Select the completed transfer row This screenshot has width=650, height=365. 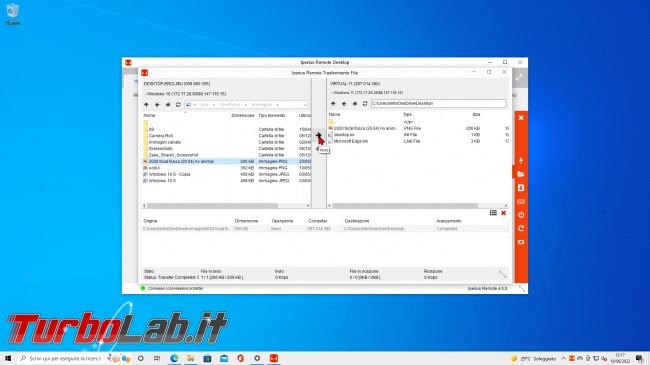click(x=325, y=229)
